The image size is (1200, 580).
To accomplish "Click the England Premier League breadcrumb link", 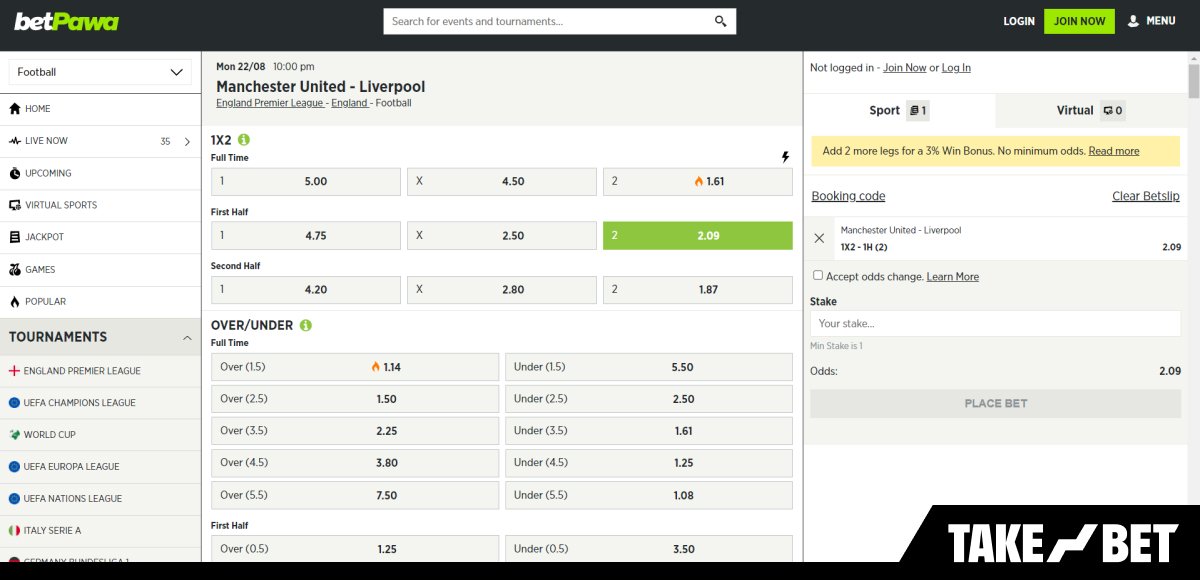I will tap(270, 103).
